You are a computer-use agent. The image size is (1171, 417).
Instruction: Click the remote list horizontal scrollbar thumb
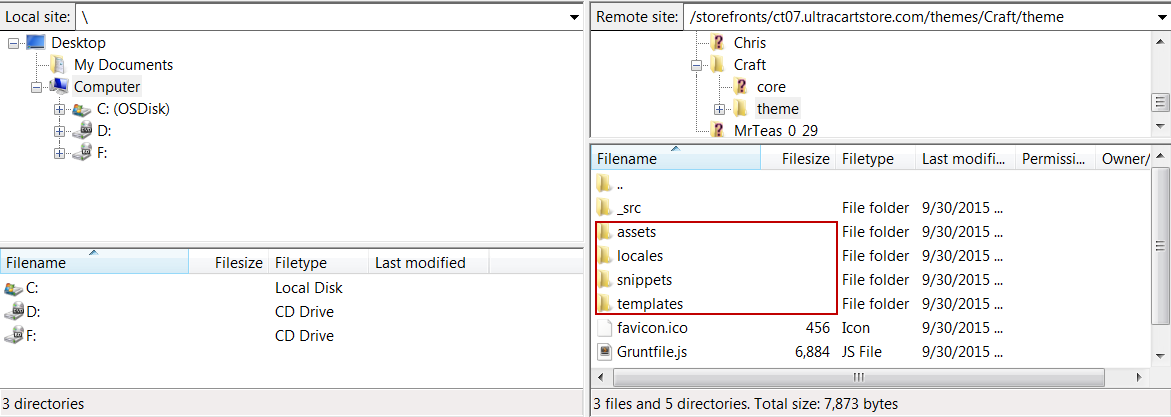859,377
